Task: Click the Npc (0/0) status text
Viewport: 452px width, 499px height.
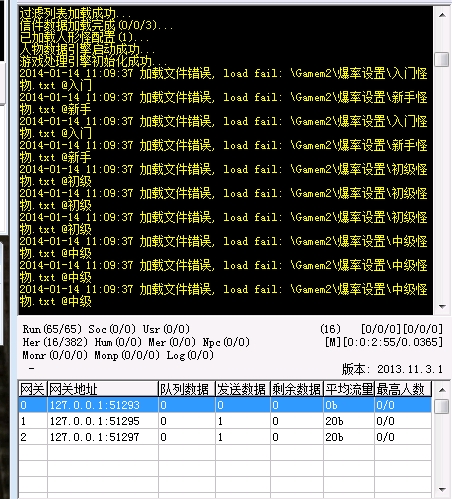Action: point(226,342)
